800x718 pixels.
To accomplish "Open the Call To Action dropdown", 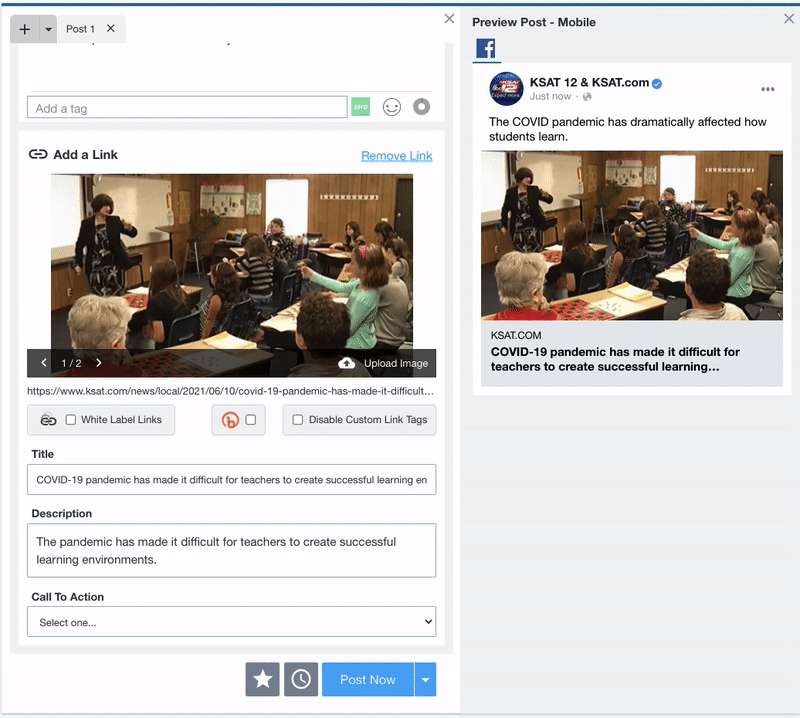I will pos(232,622).
